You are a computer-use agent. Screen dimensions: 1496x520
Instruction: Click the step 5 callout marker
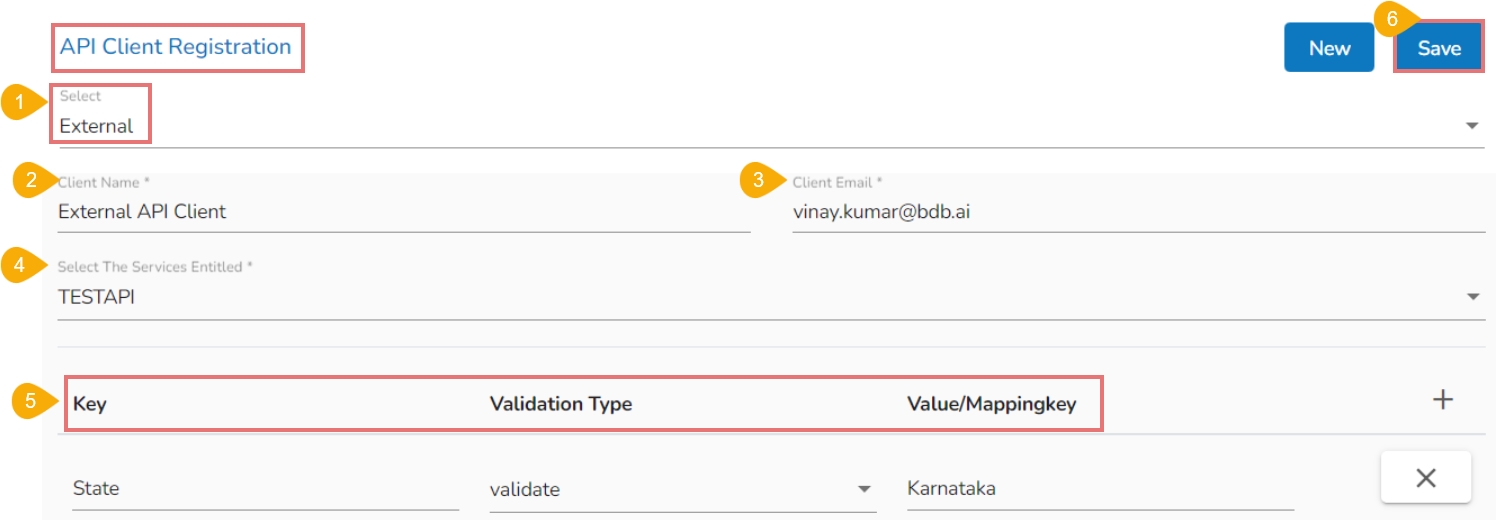(31, 402)
